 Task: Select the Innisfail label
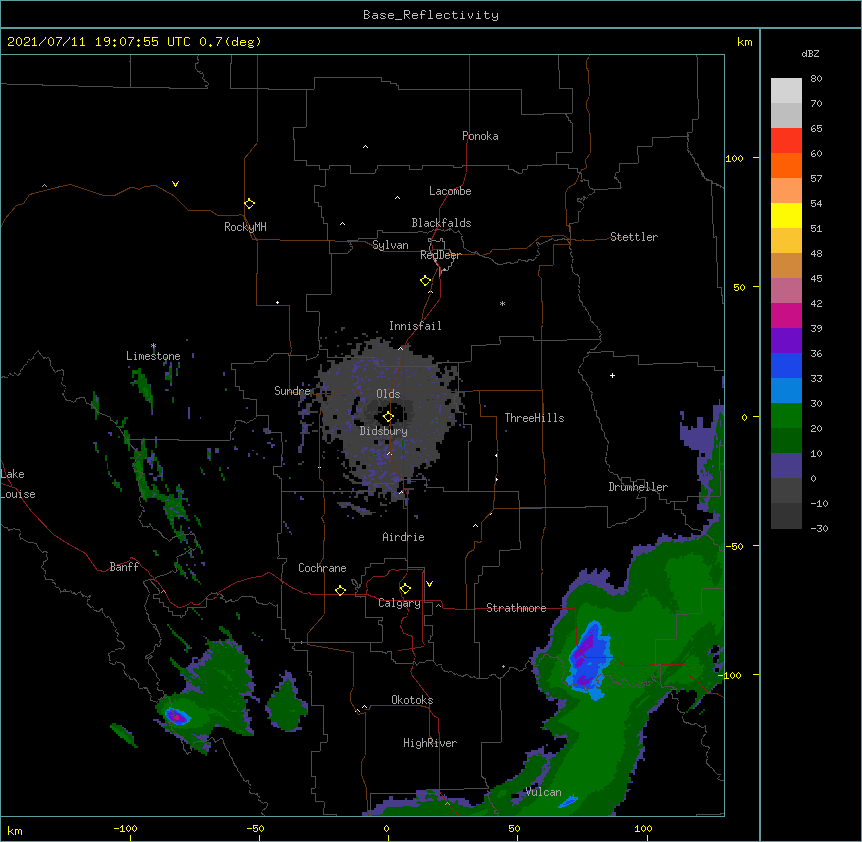click(415, 326)
